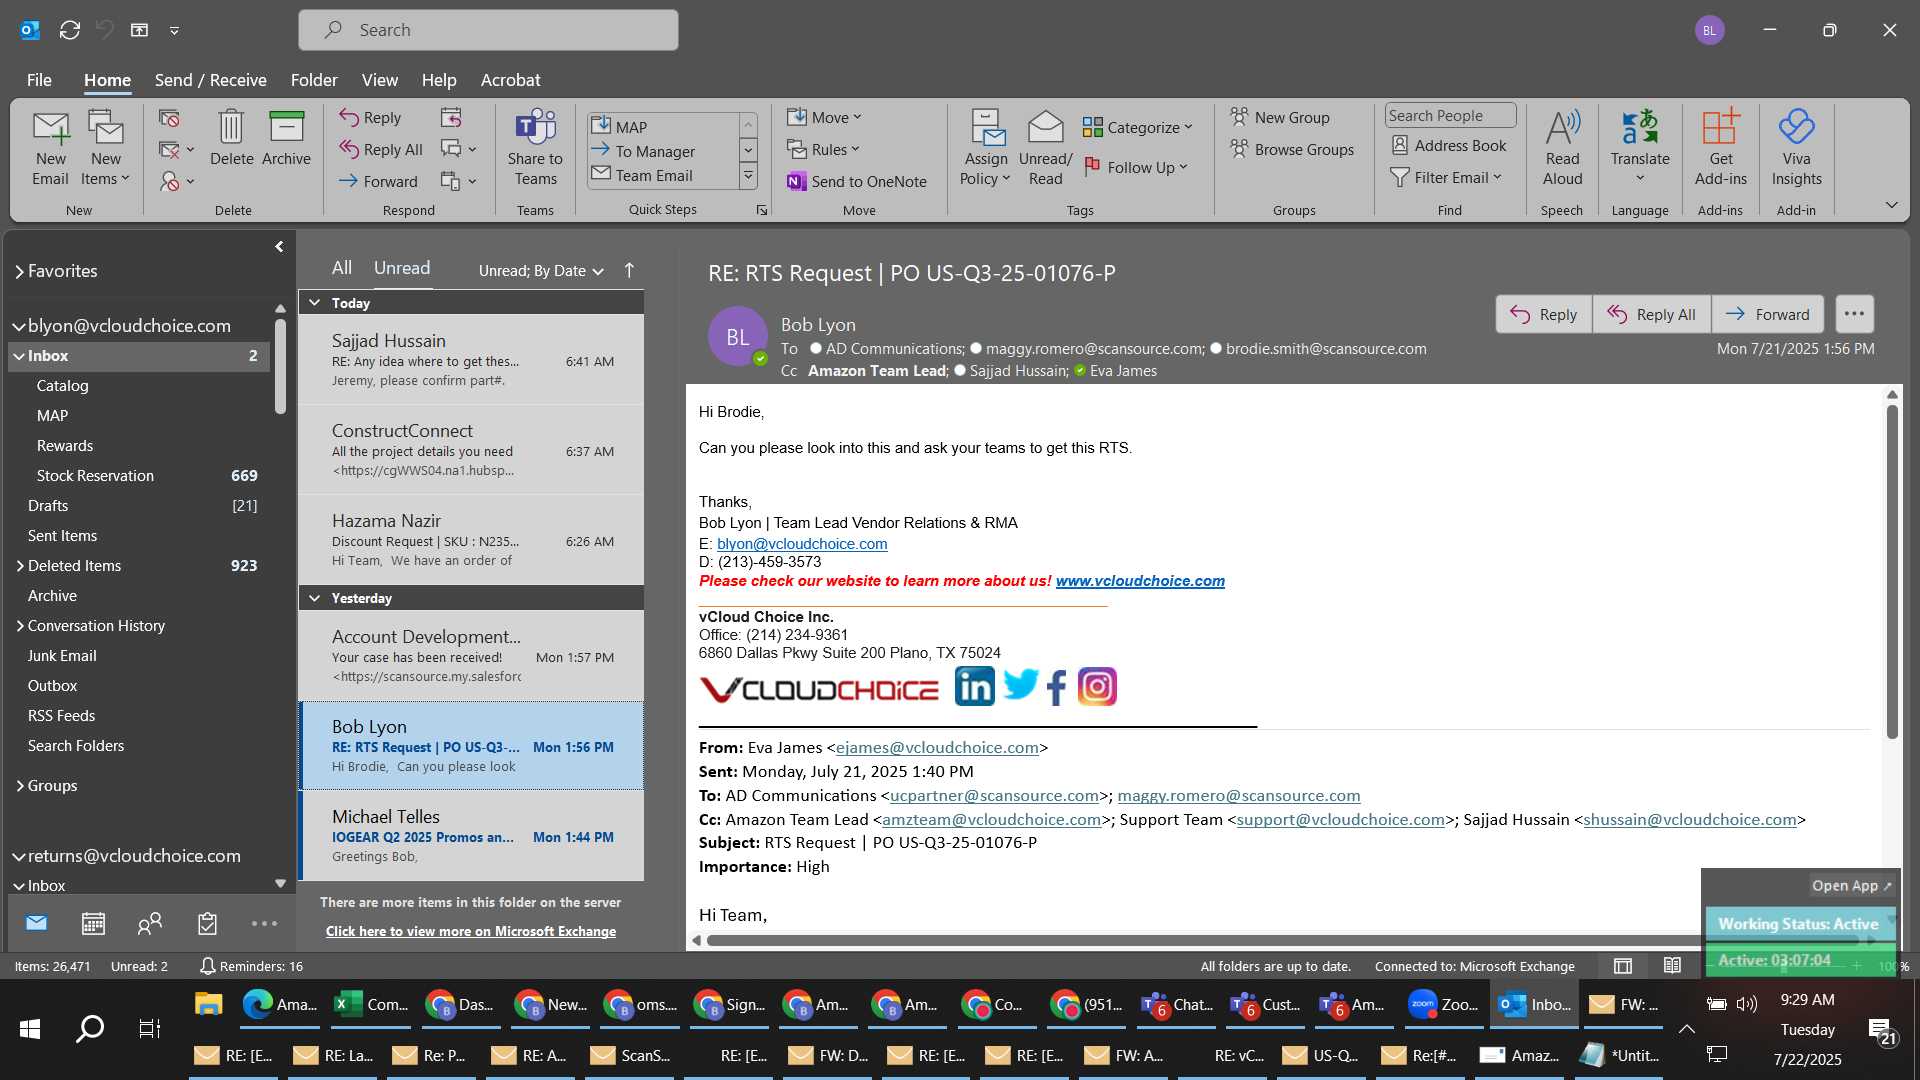Screen dimensions: 1920x1080
Task: Click the New Email icon
Action: pyautogui.click(x=50, y=148)
